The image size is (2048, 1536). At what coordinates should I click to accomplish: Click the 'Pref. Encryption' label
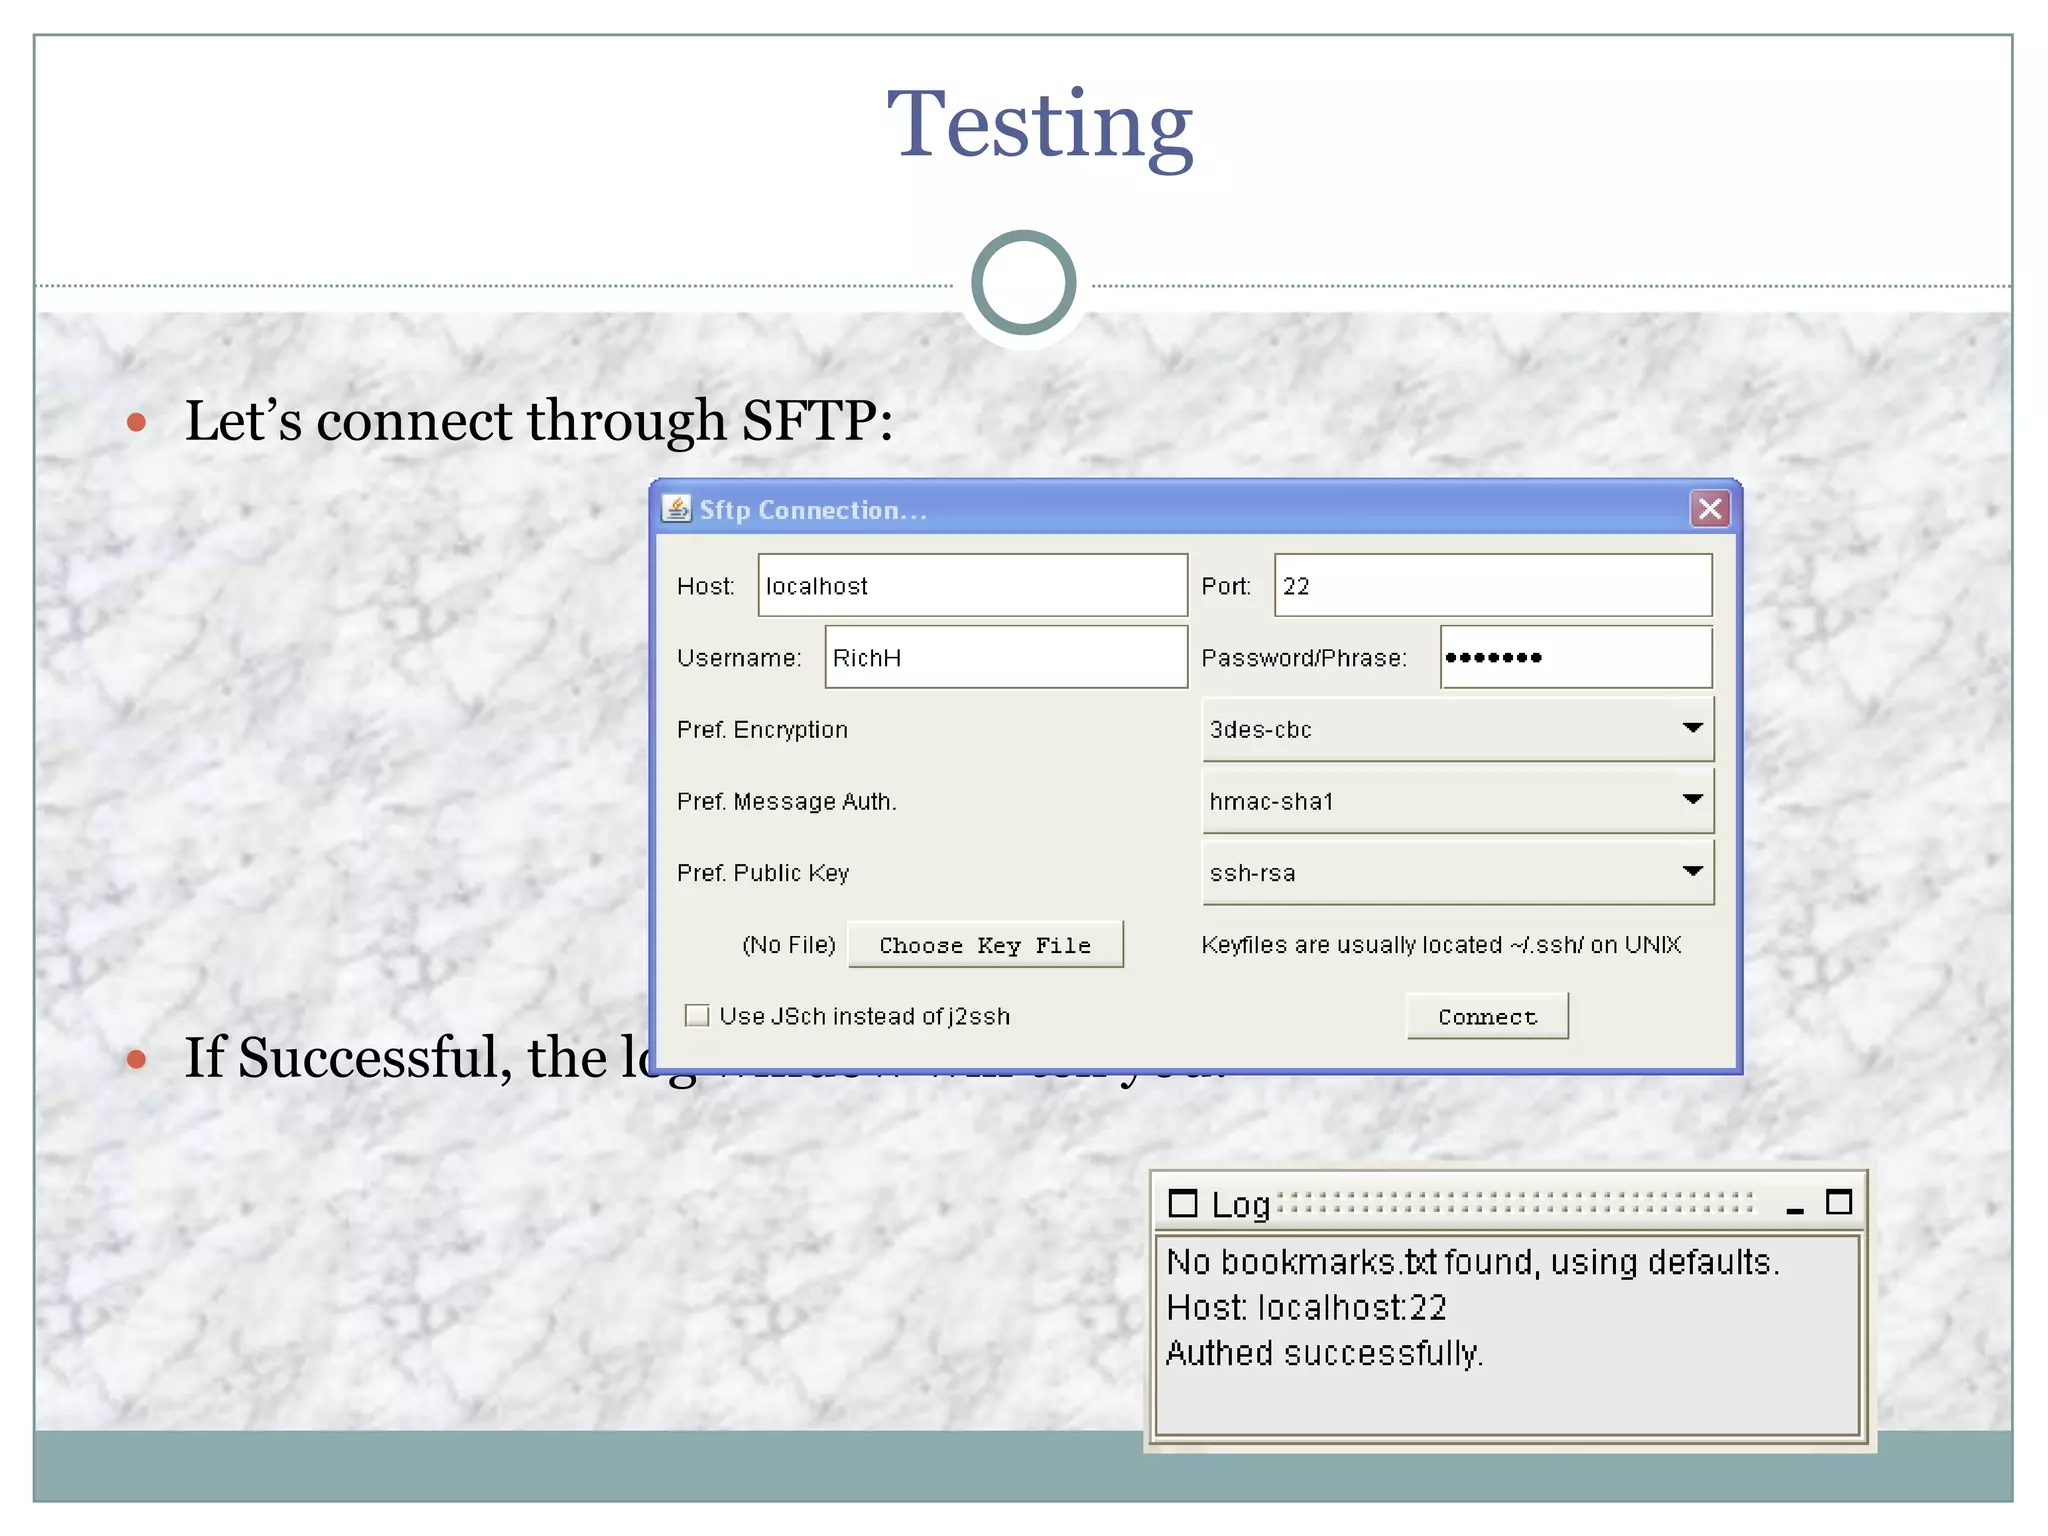click(x=762, y=729)
